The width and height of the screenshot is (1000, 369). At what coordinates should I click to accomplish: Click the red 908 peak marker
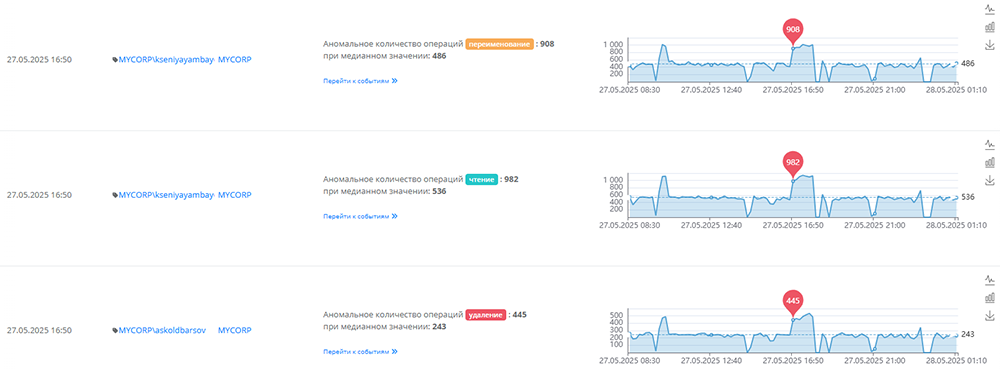tap(793, 30)
